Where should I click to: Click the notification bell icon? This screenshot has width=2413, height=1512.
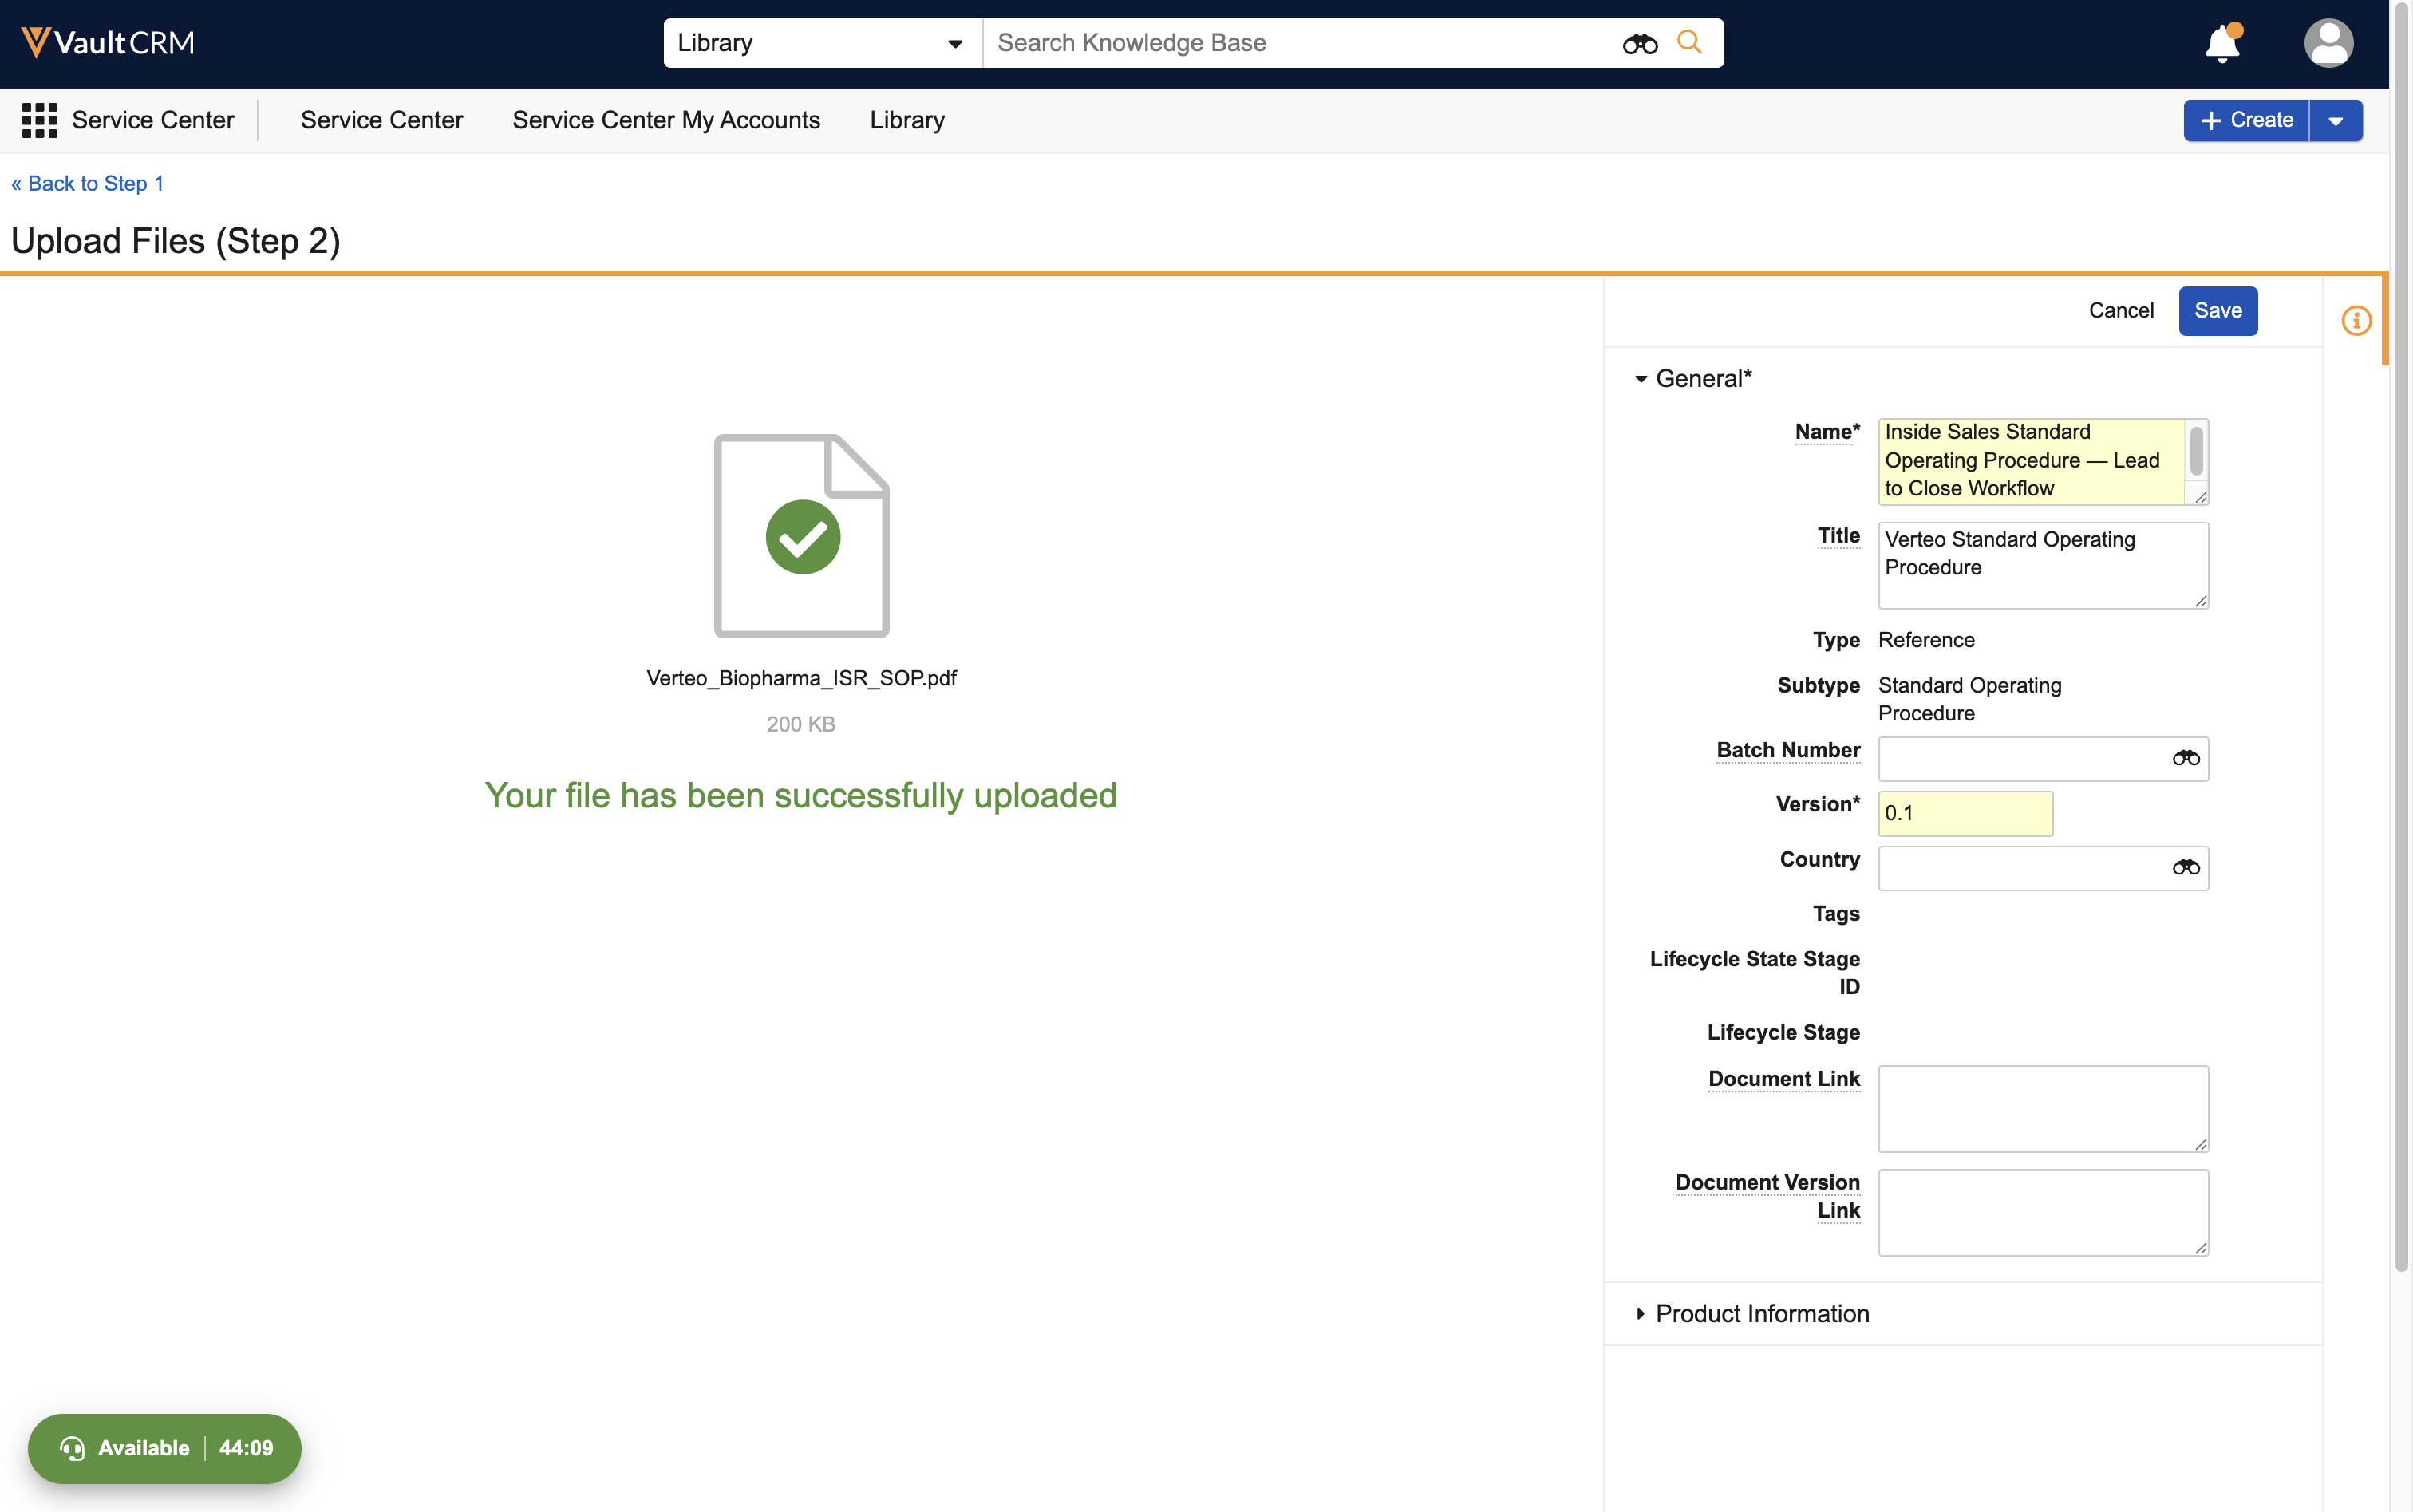[x=2222, y=44]
